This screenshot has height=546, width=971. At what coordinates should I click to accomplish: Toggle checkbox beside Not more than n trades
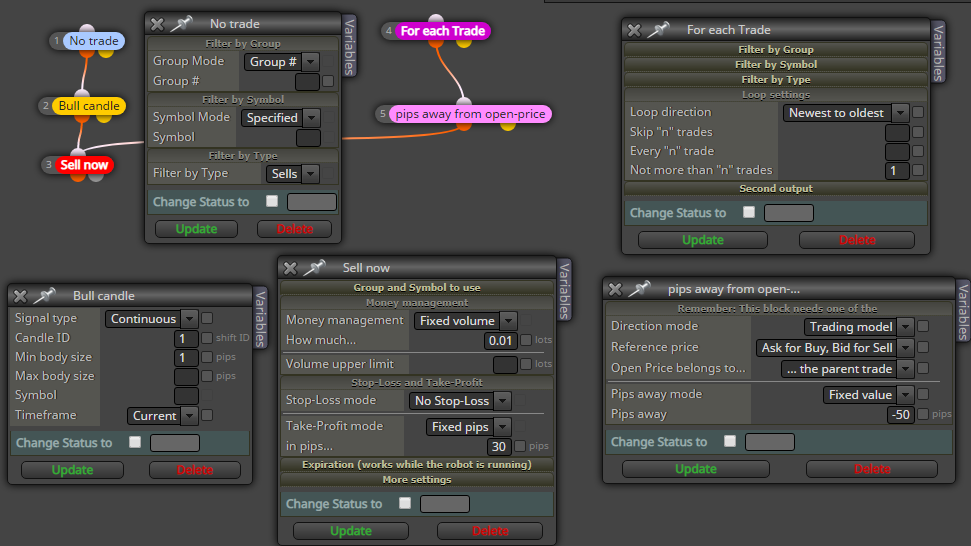[x=918, y=170]
